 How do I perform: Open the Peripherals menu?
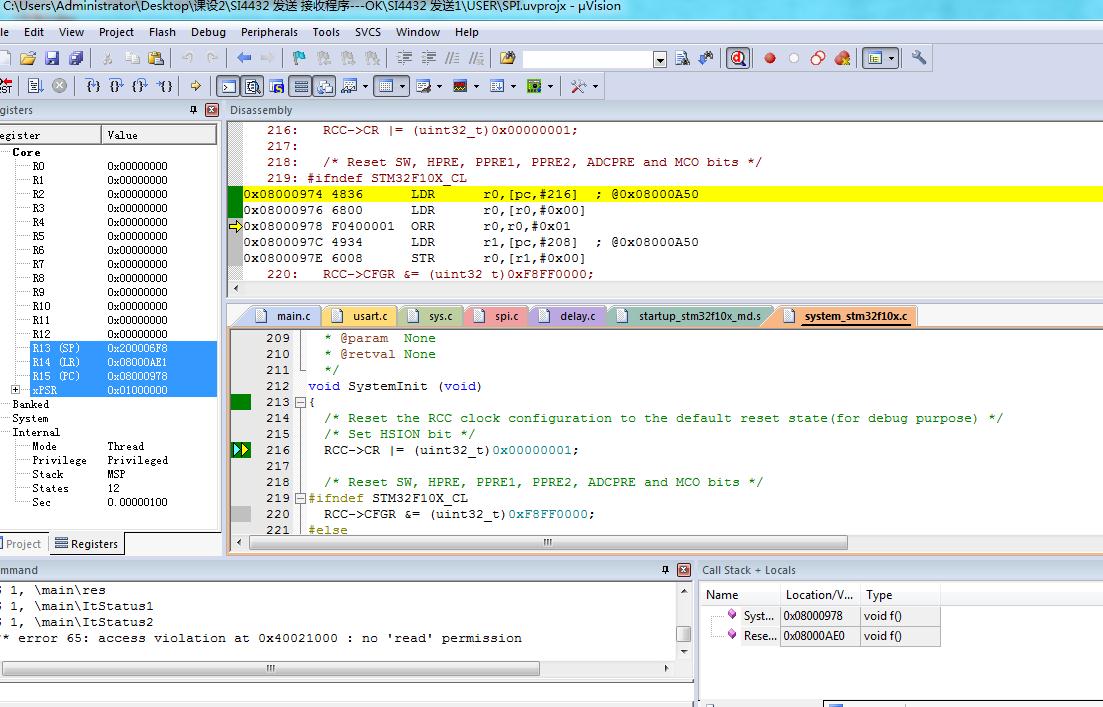[x=269, y=32]
